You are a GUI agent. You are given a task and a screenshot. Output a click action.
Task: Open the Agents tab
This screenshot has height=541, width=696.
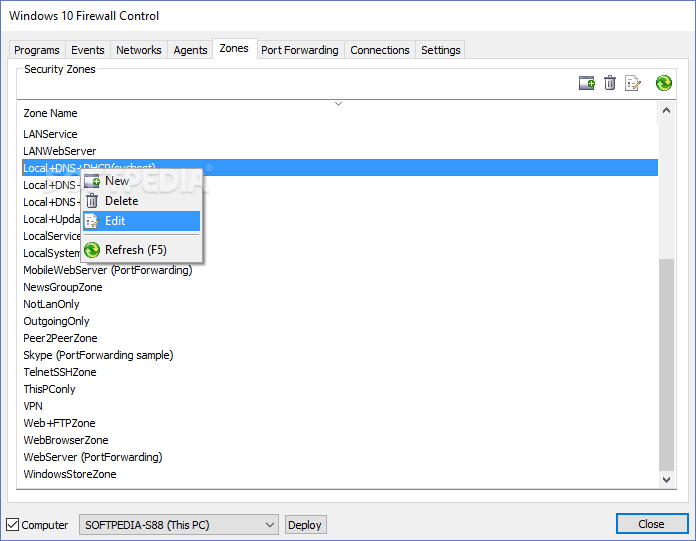pyautogui.click(x=190, y=50)
